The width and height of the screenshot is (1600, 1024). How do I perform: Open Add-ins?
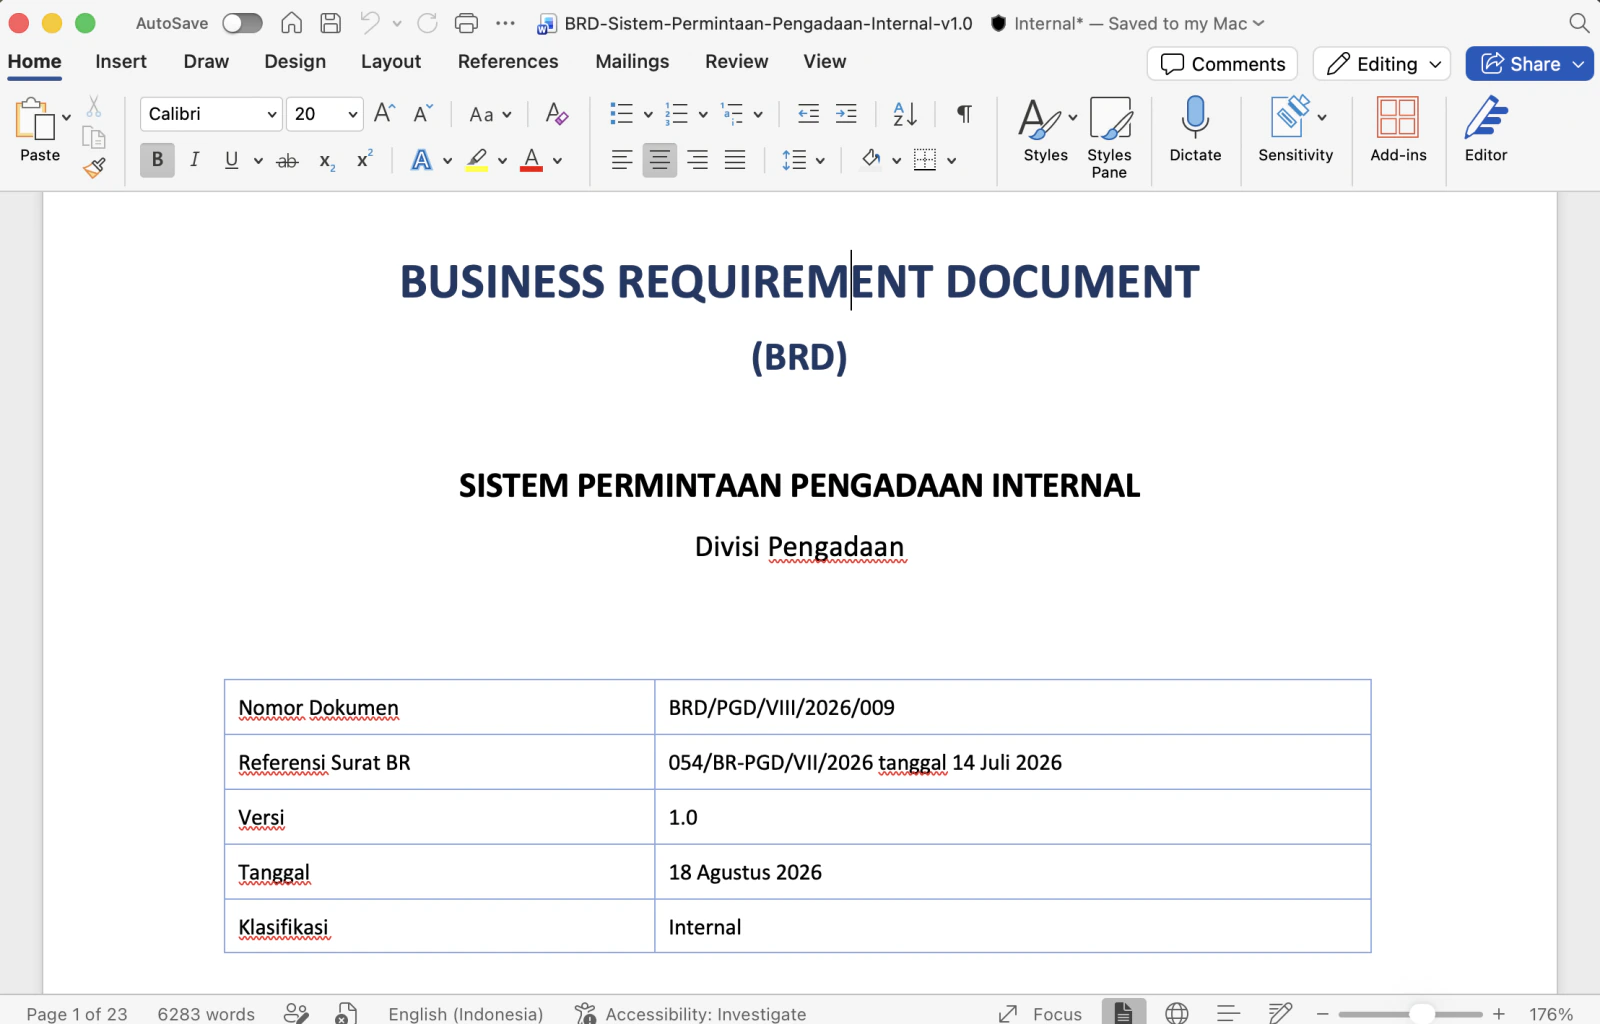1398,130
